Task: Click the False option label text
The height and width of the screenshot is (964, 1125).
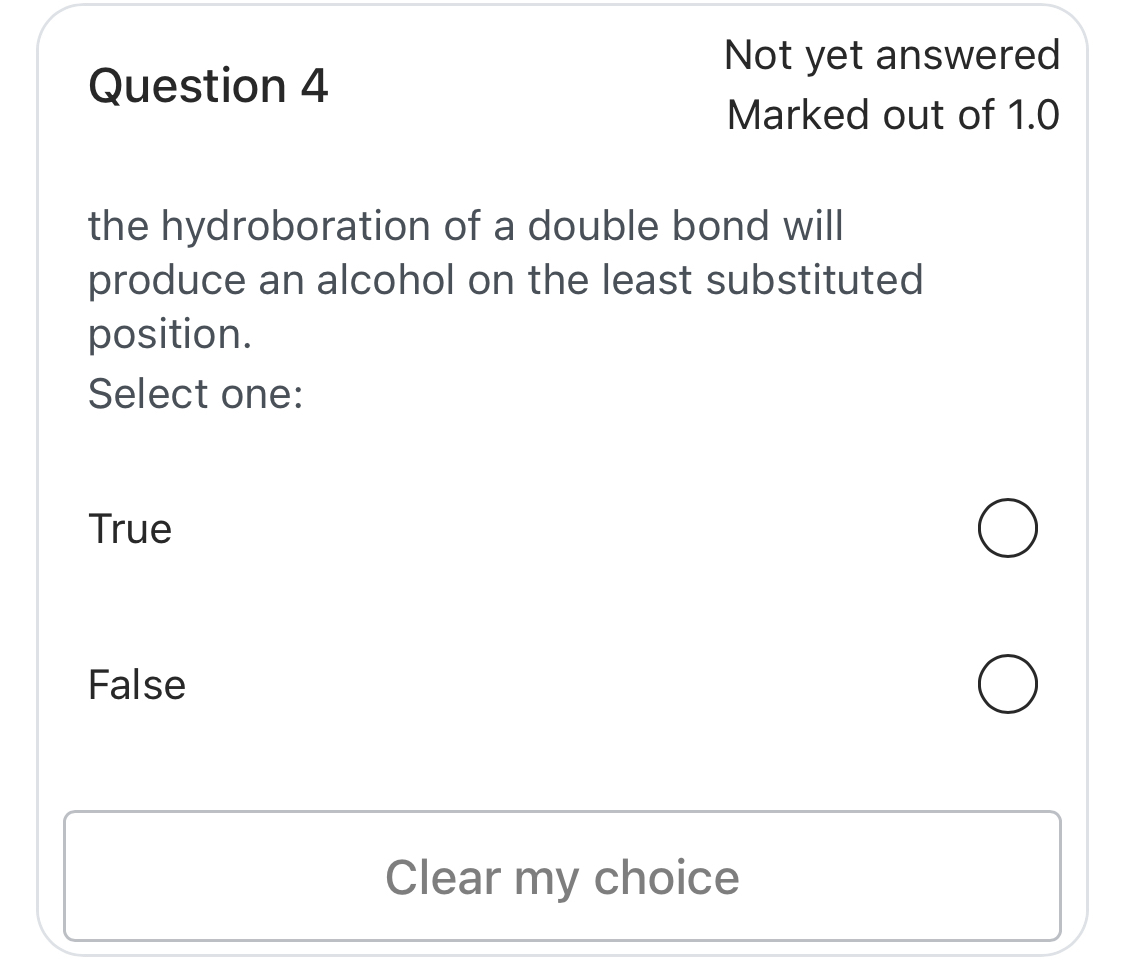Action: pyautogui.click(x=136, y=684)
